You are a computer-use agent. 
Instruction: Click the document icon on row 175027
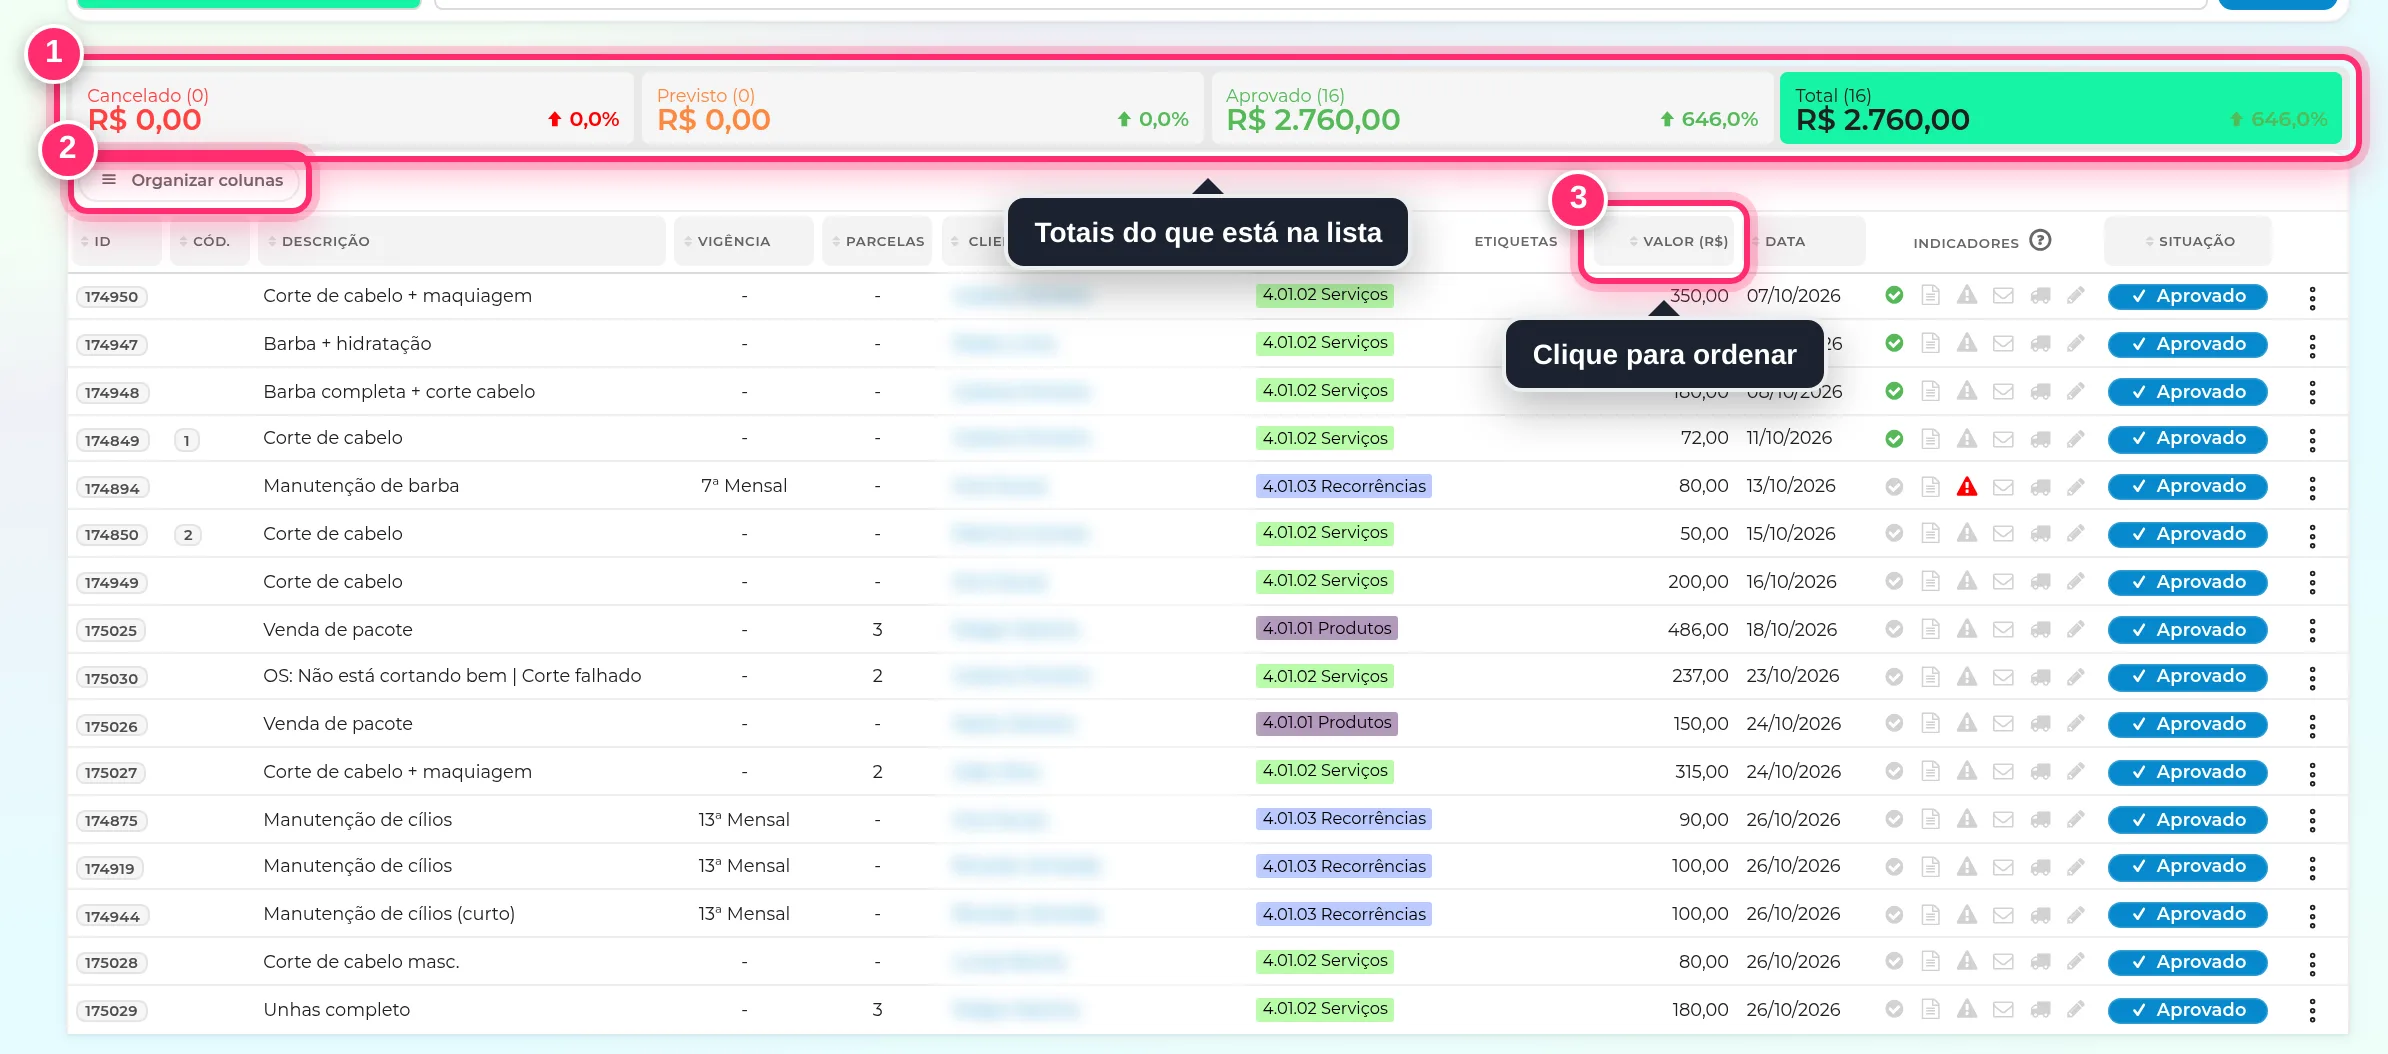[1931, 771]
